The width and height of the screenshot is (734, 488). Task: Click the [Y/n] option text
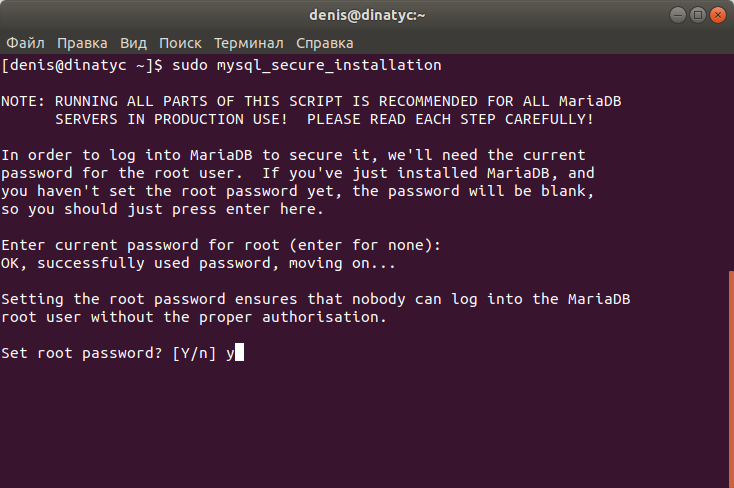(194, 353)
